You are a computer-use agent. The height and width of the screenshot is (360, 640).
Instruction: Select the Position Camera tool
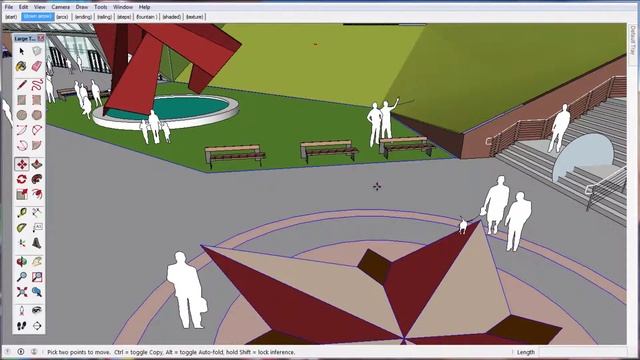click(x=22, y=311)
